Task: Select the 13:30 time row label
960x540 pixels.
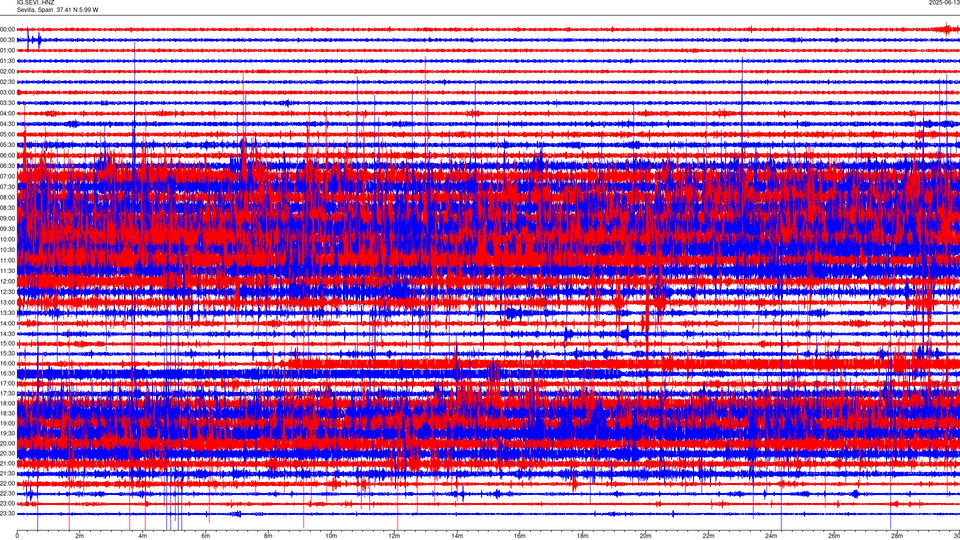Action: 7,313
